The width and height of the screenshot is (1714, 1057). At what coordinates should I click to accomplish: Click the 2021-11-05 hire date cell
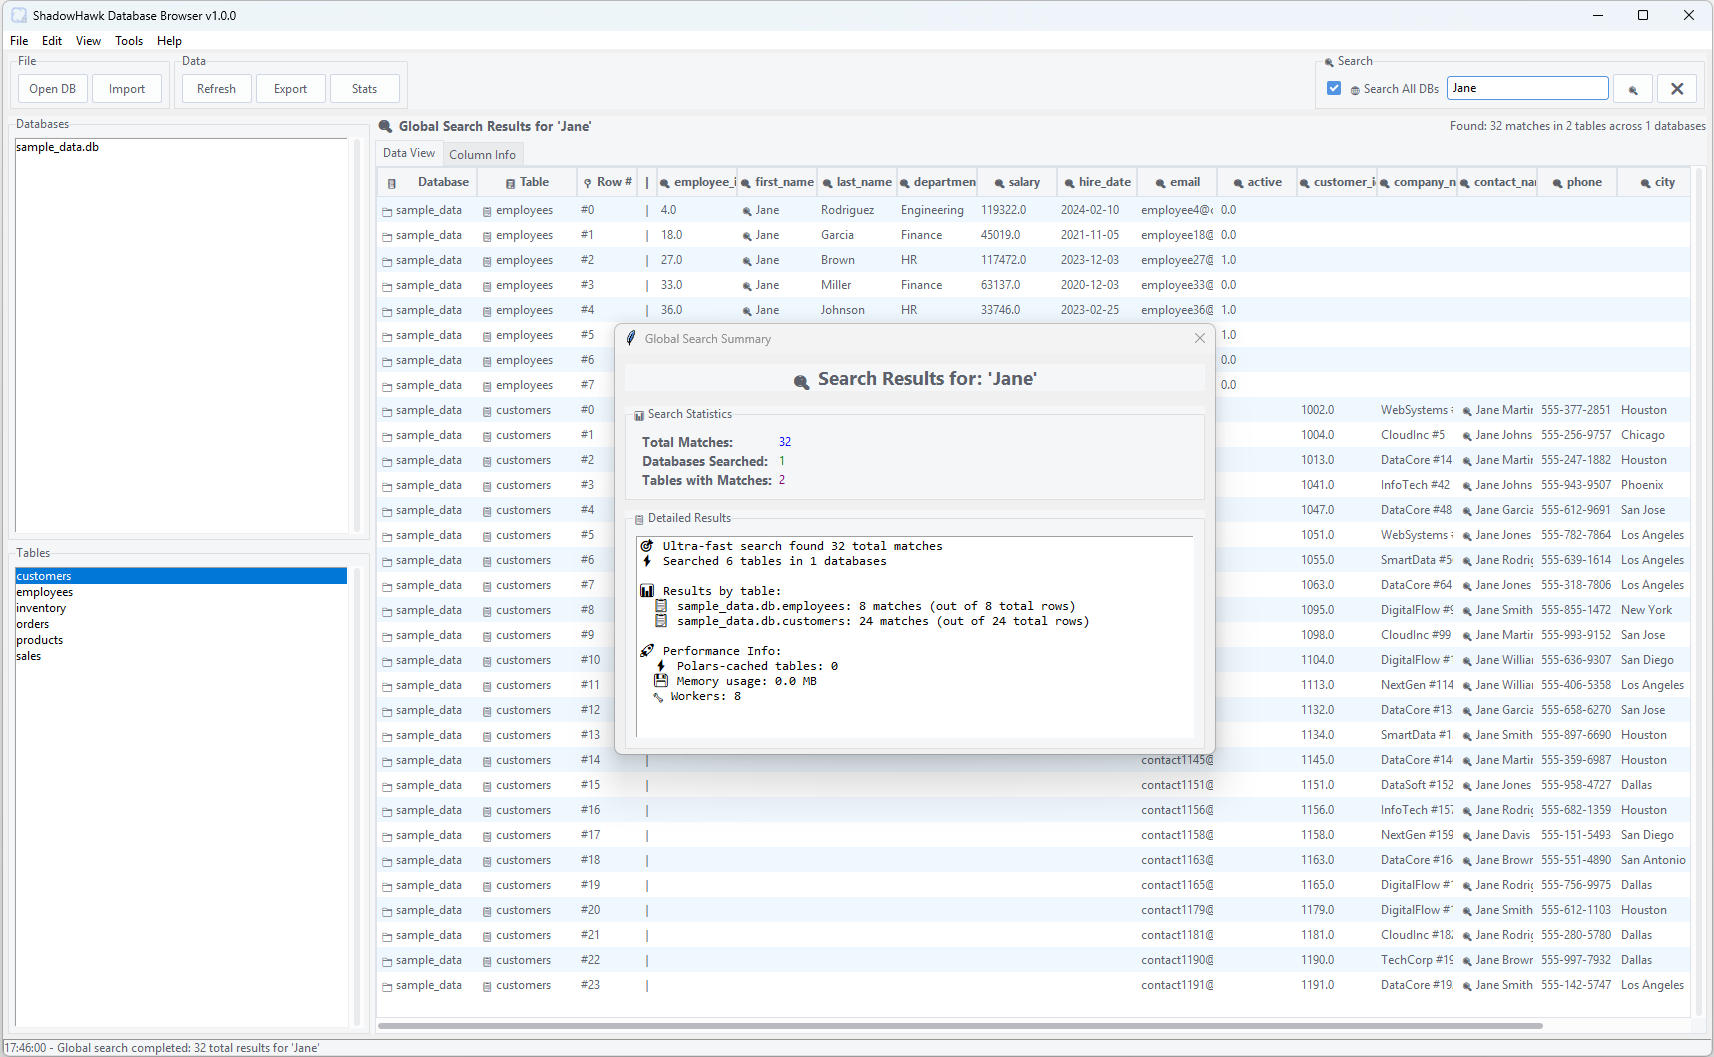(1097, 235)
